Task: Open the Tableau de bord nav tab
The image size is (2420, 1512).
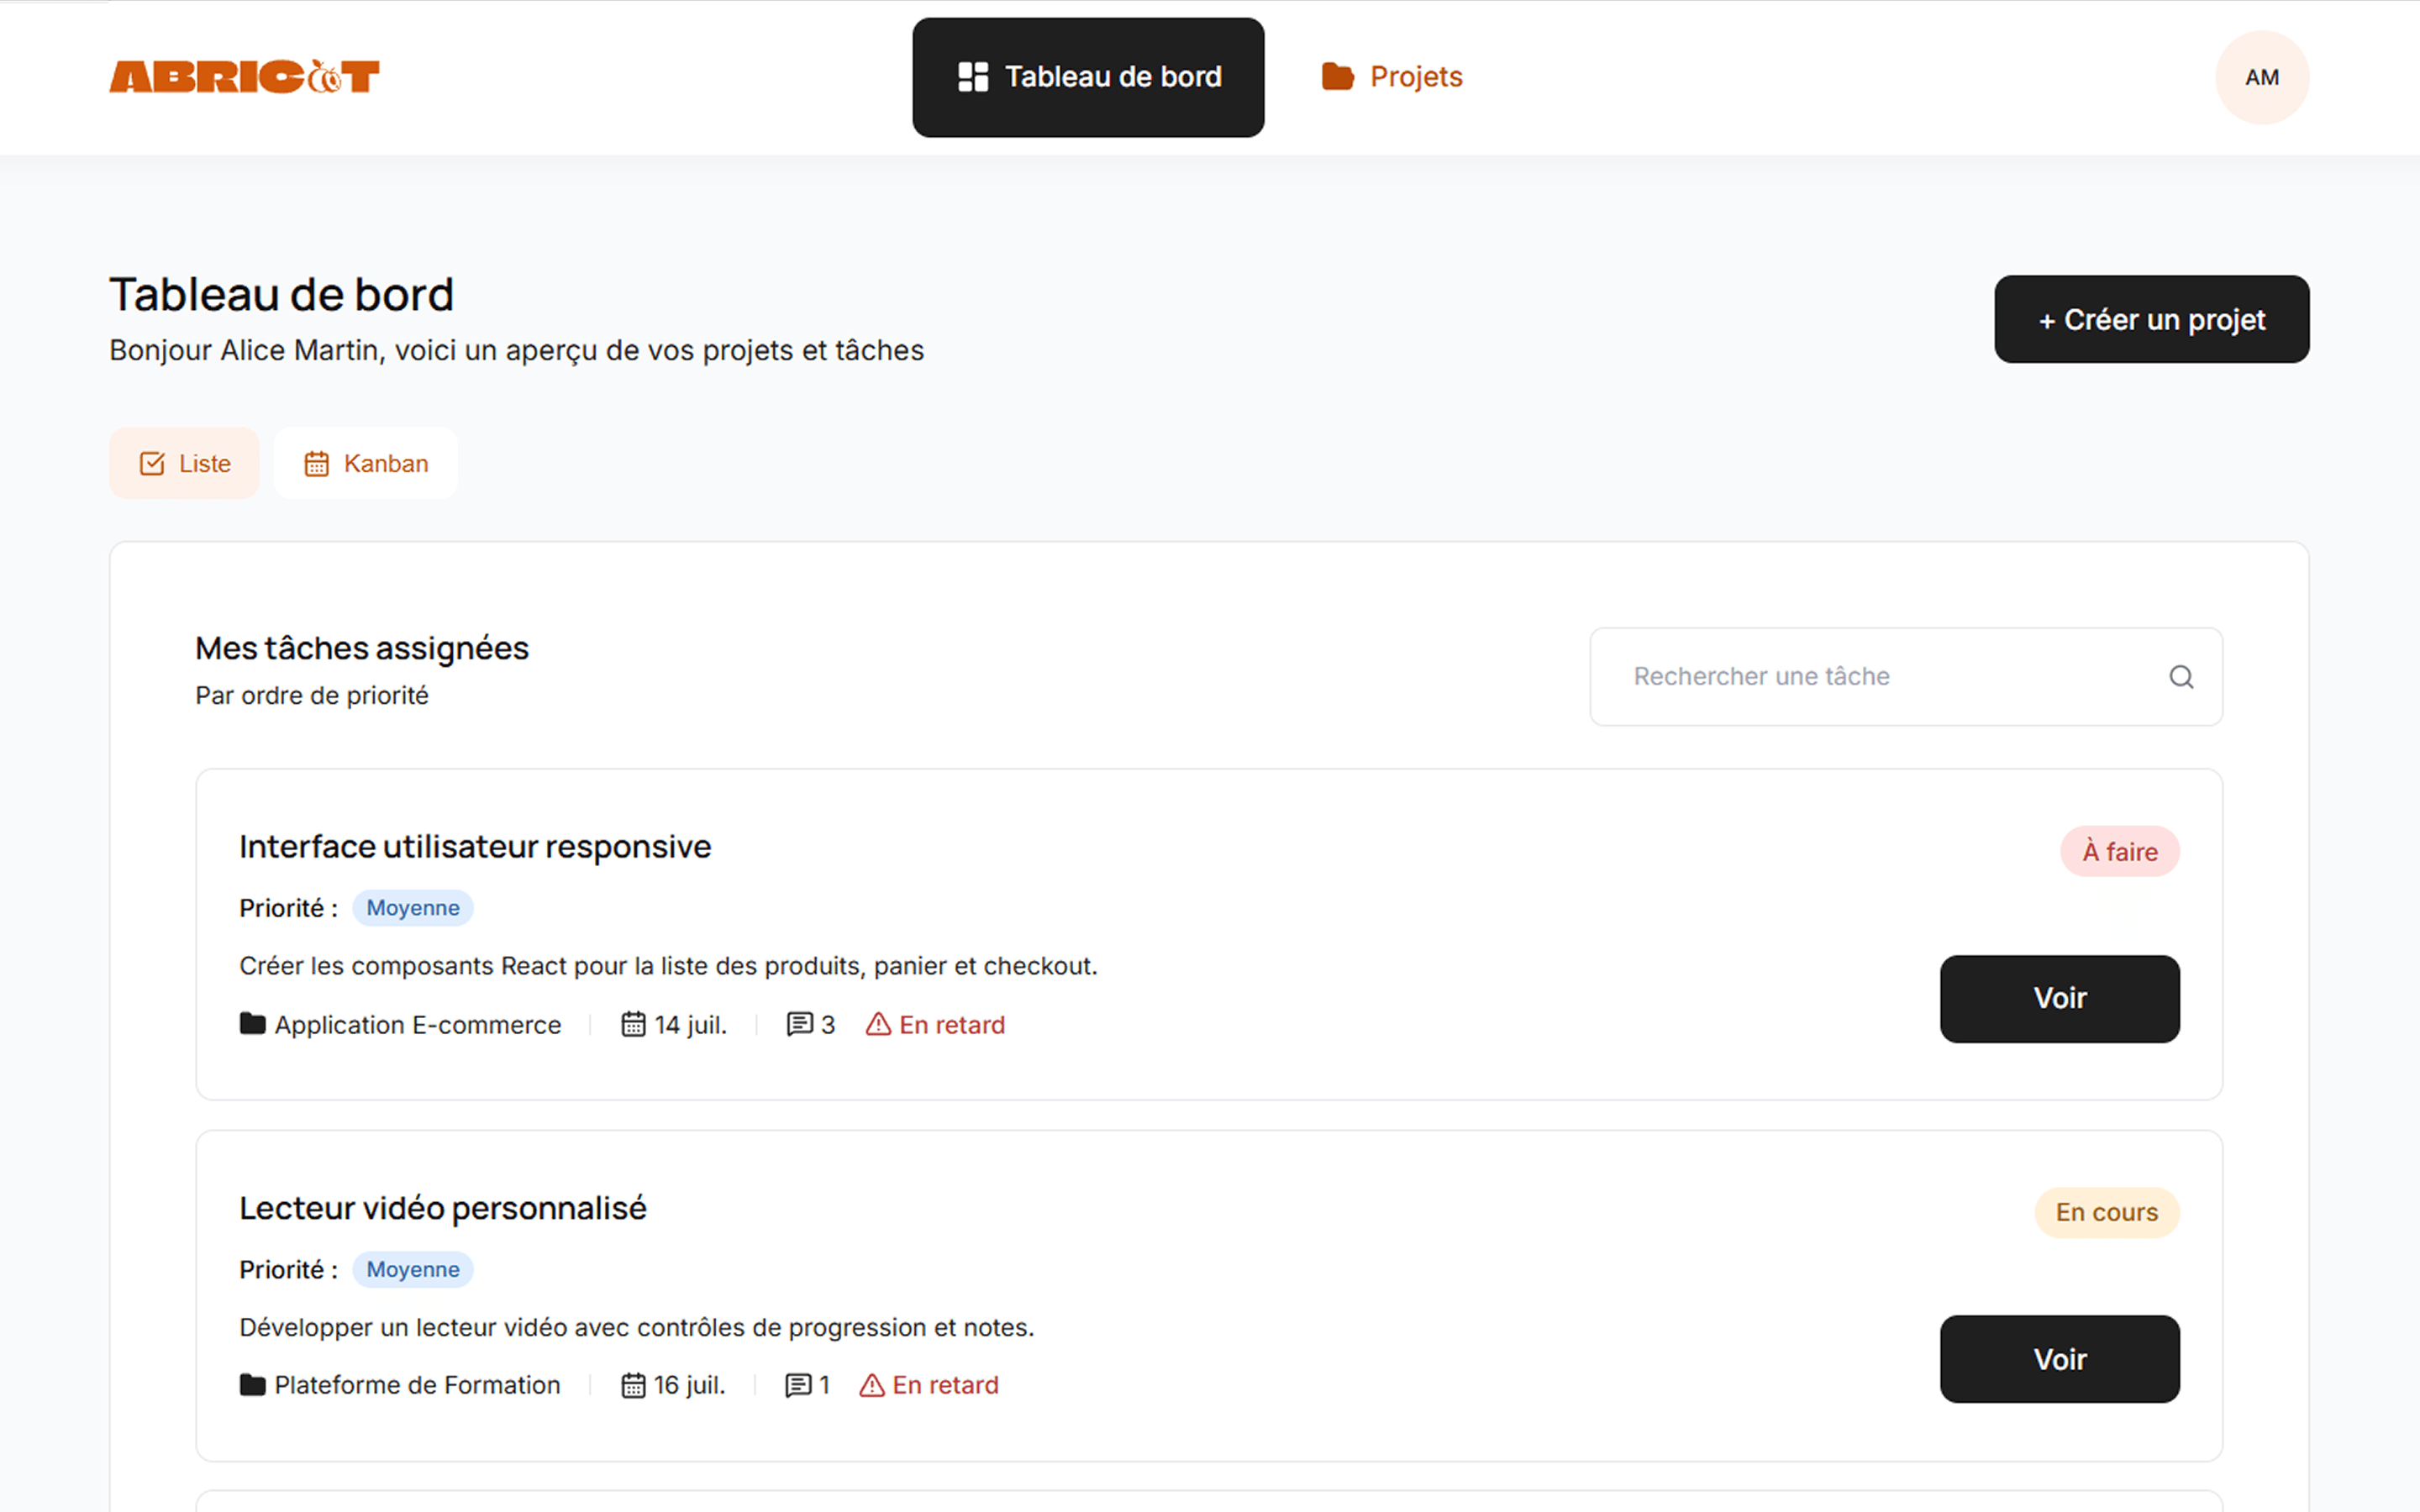Action: [1088, 77]
